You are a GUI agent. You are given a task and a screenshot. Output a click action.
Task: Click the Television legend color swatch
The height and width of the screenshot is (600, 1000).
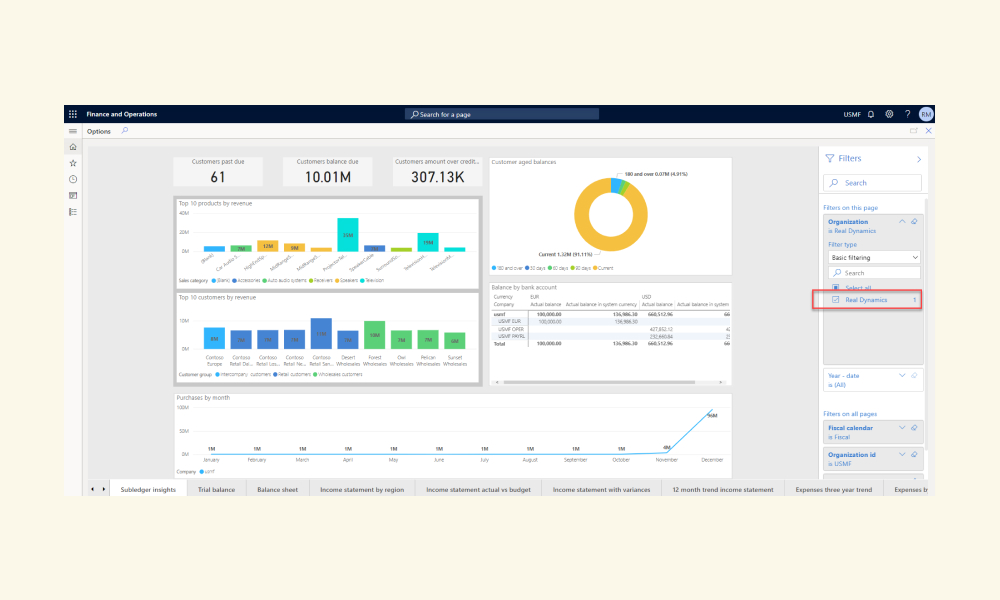(x=362, y=281)
